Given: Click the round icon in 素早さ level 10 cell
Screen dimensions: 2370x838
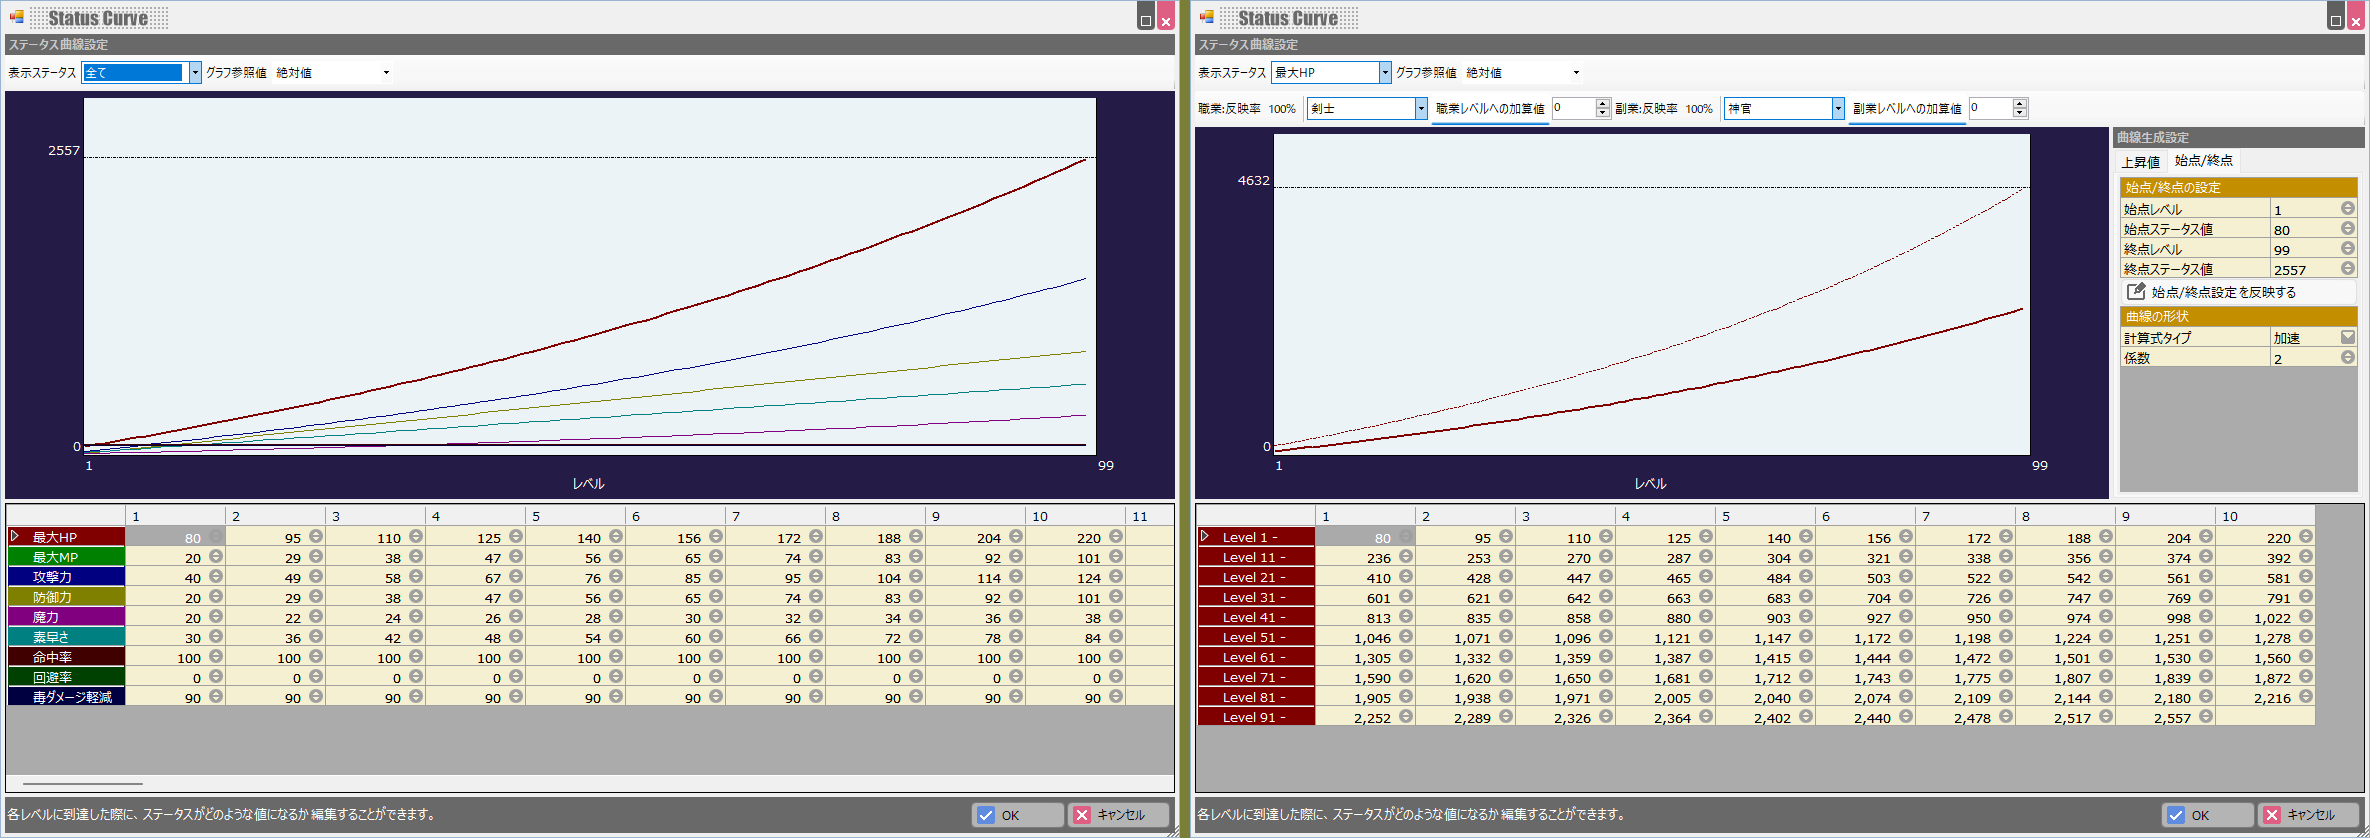Looking at the screenshot, I should pyautogui.click(x=1116, y=637).
